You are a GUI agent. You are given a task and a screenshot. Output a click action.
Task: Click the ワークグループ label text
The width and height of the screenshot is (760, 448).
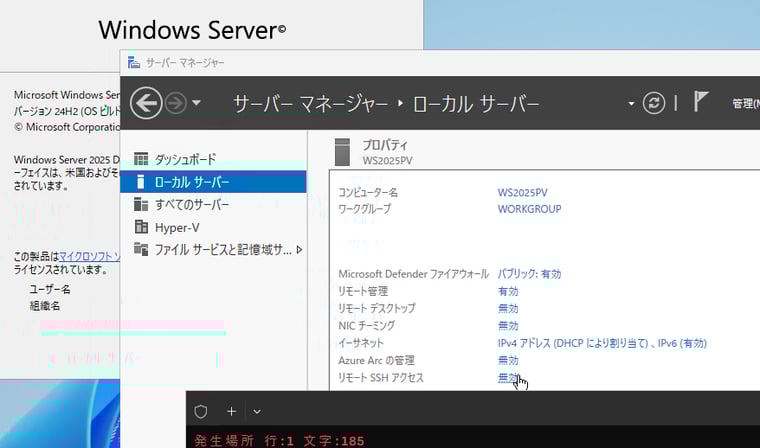(x=364, y=209)
